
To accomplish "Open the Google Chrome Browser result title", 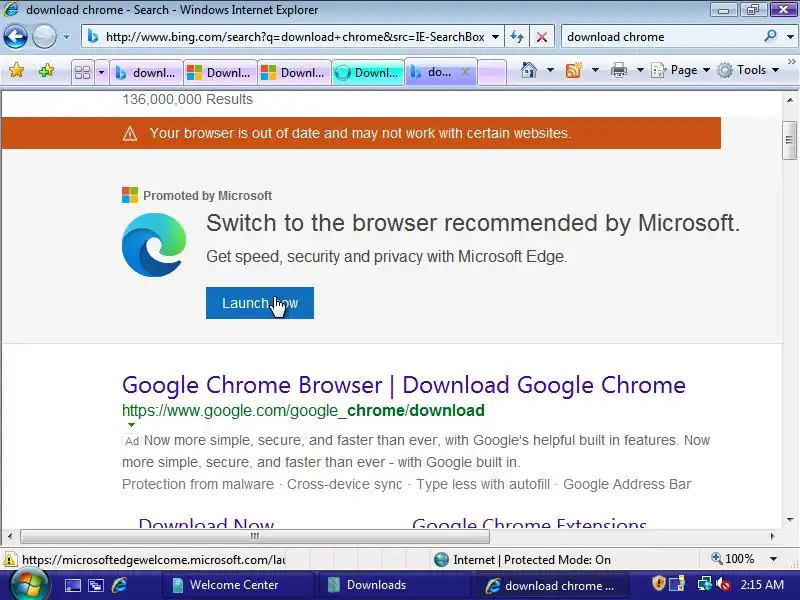I will pos(404,385).
